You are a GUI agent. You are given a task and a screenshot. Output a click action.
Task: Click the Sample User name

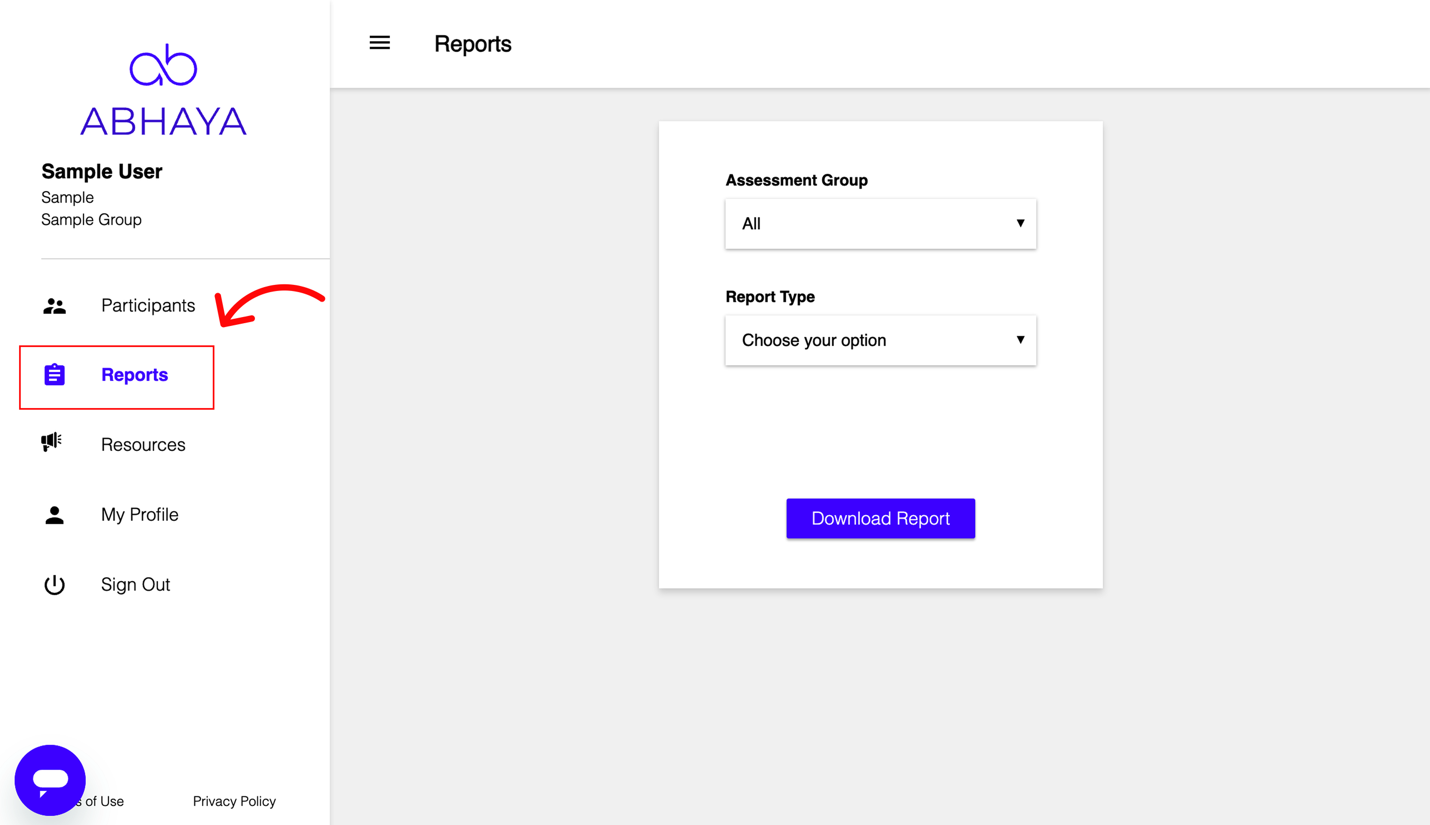pos(101,171)
